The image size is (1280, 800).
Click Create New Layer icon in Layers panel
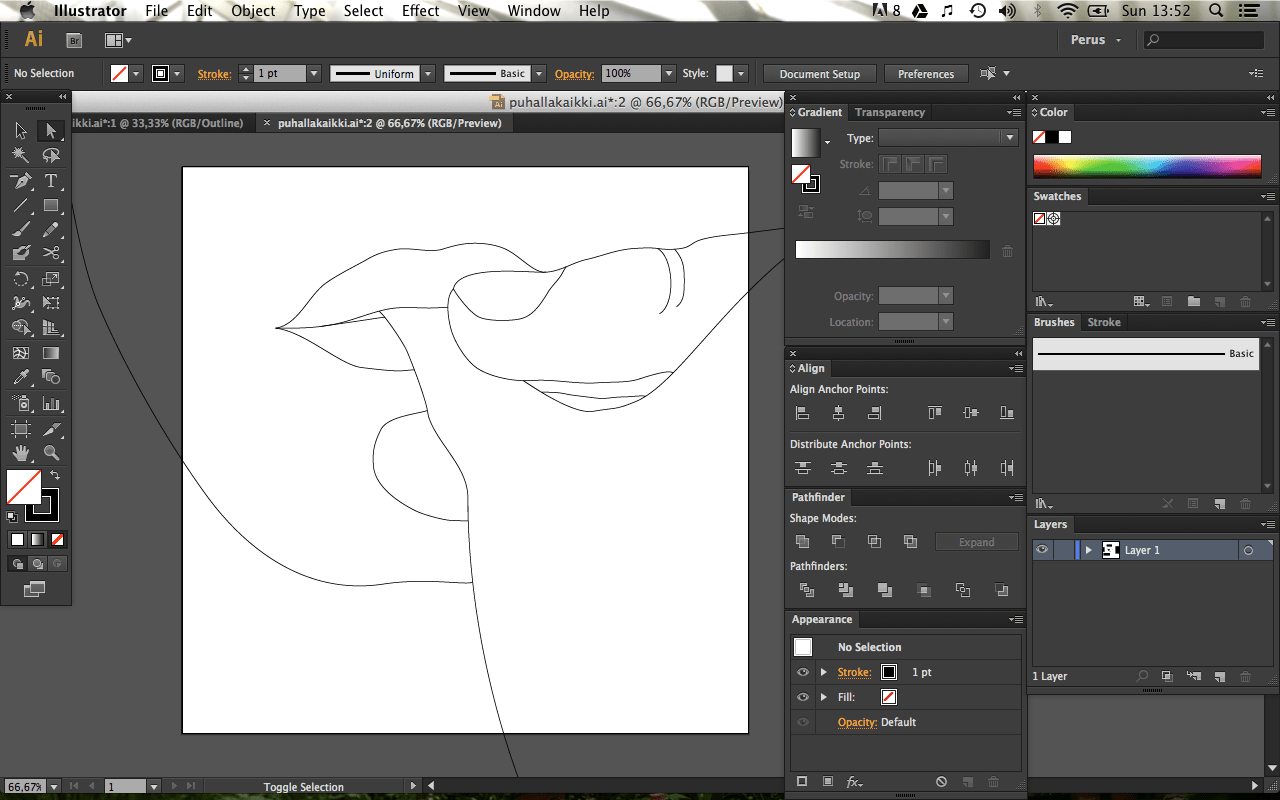click(x=1219, y=676)
